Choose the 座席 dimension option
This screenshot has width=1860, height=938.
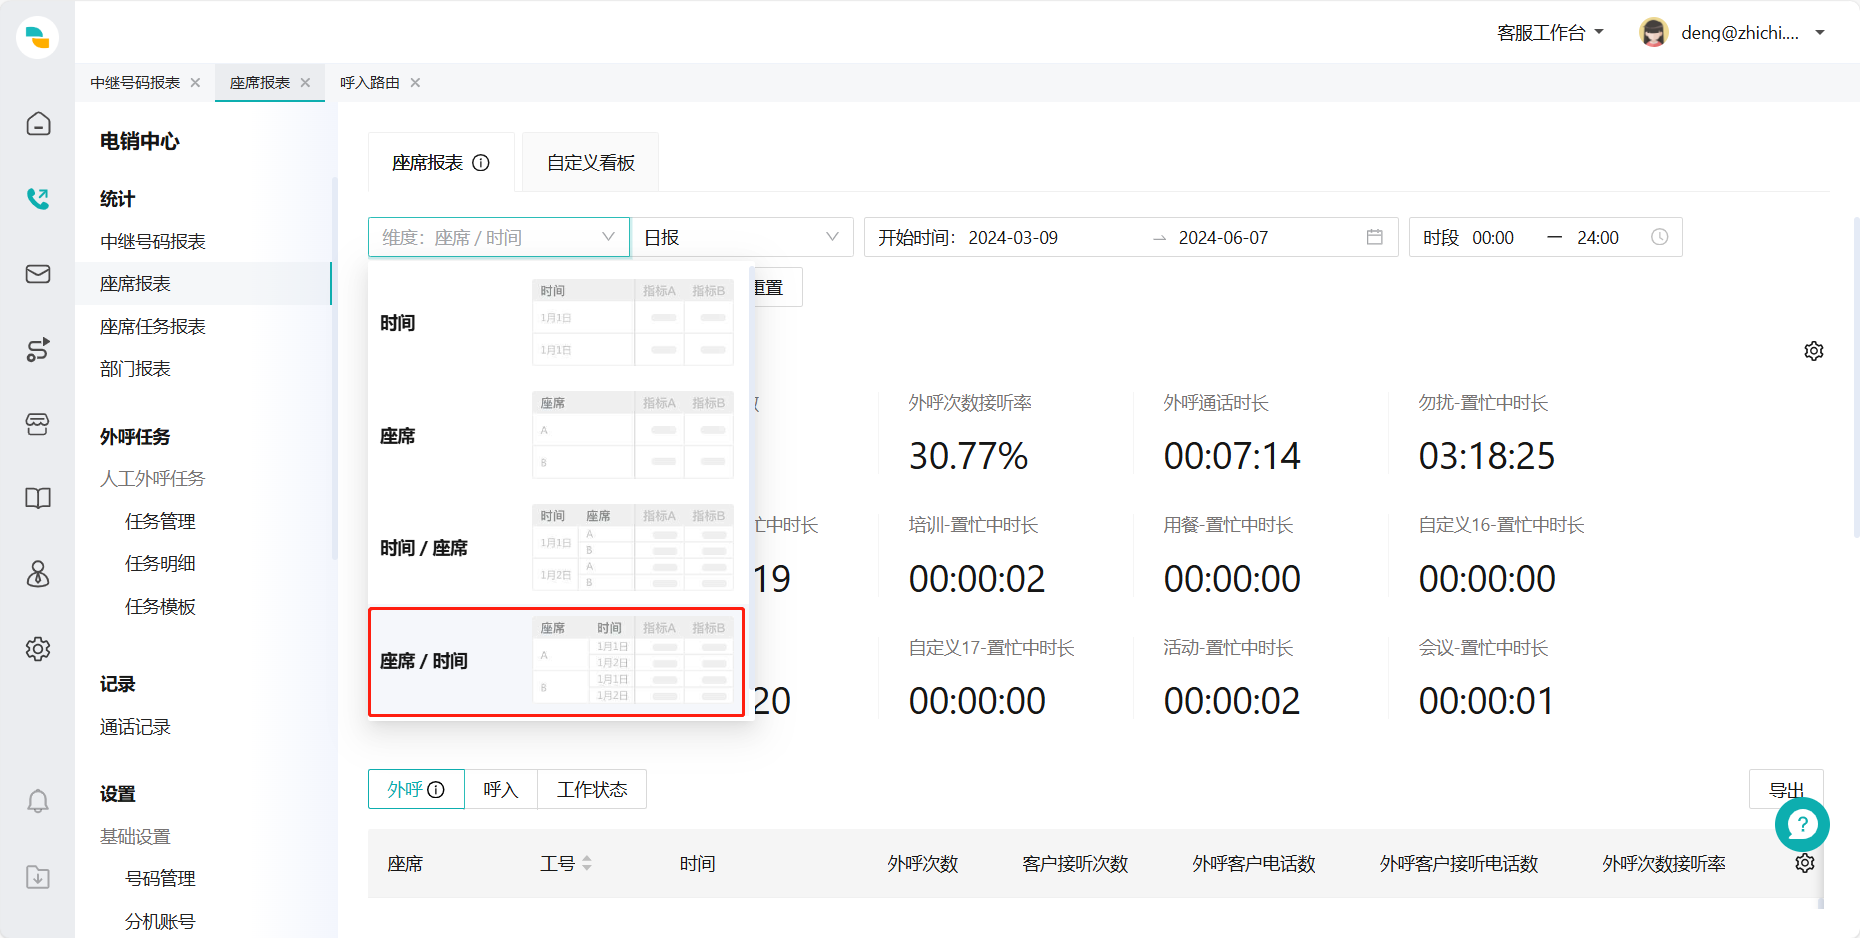[x=556, y=436]
